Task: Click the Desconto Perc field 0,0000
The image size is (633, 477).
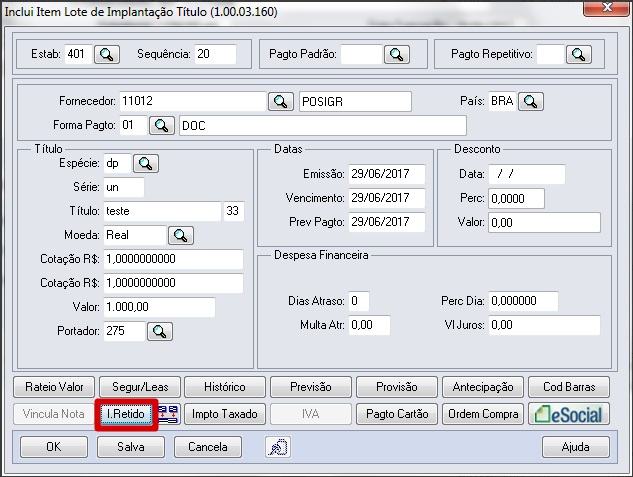Action: tap(516, 199)
